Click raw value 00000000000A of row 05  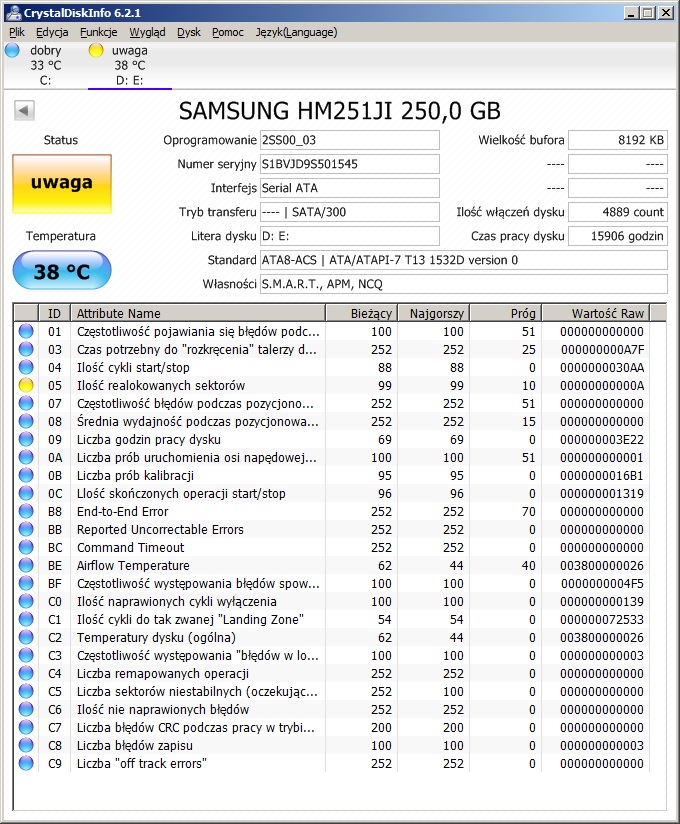pos(602,385)
